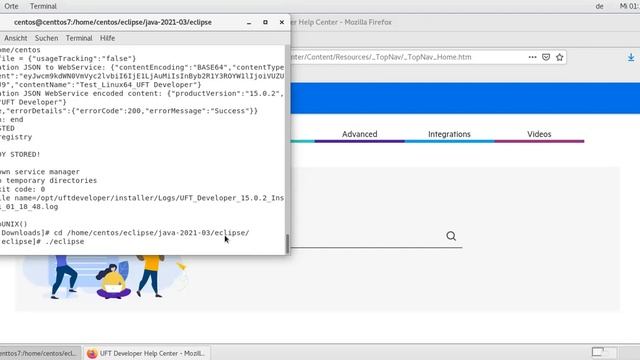Open the Terminal menu in terminal window
The width and height of the screenshot is (640, 360).
79,38
